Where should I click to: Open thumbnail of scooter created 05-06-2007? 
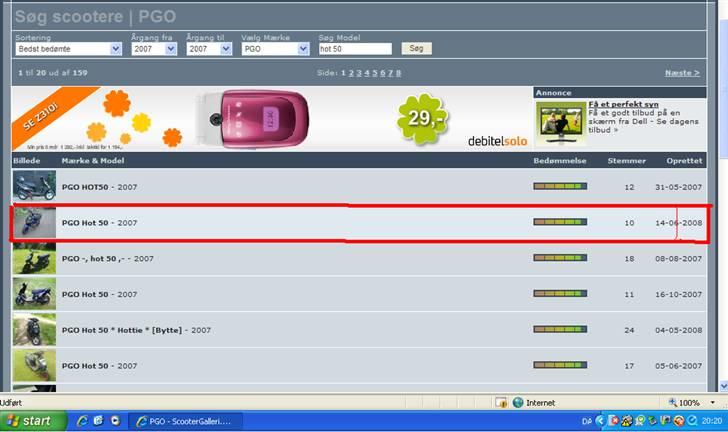click(x=34, y=366)
